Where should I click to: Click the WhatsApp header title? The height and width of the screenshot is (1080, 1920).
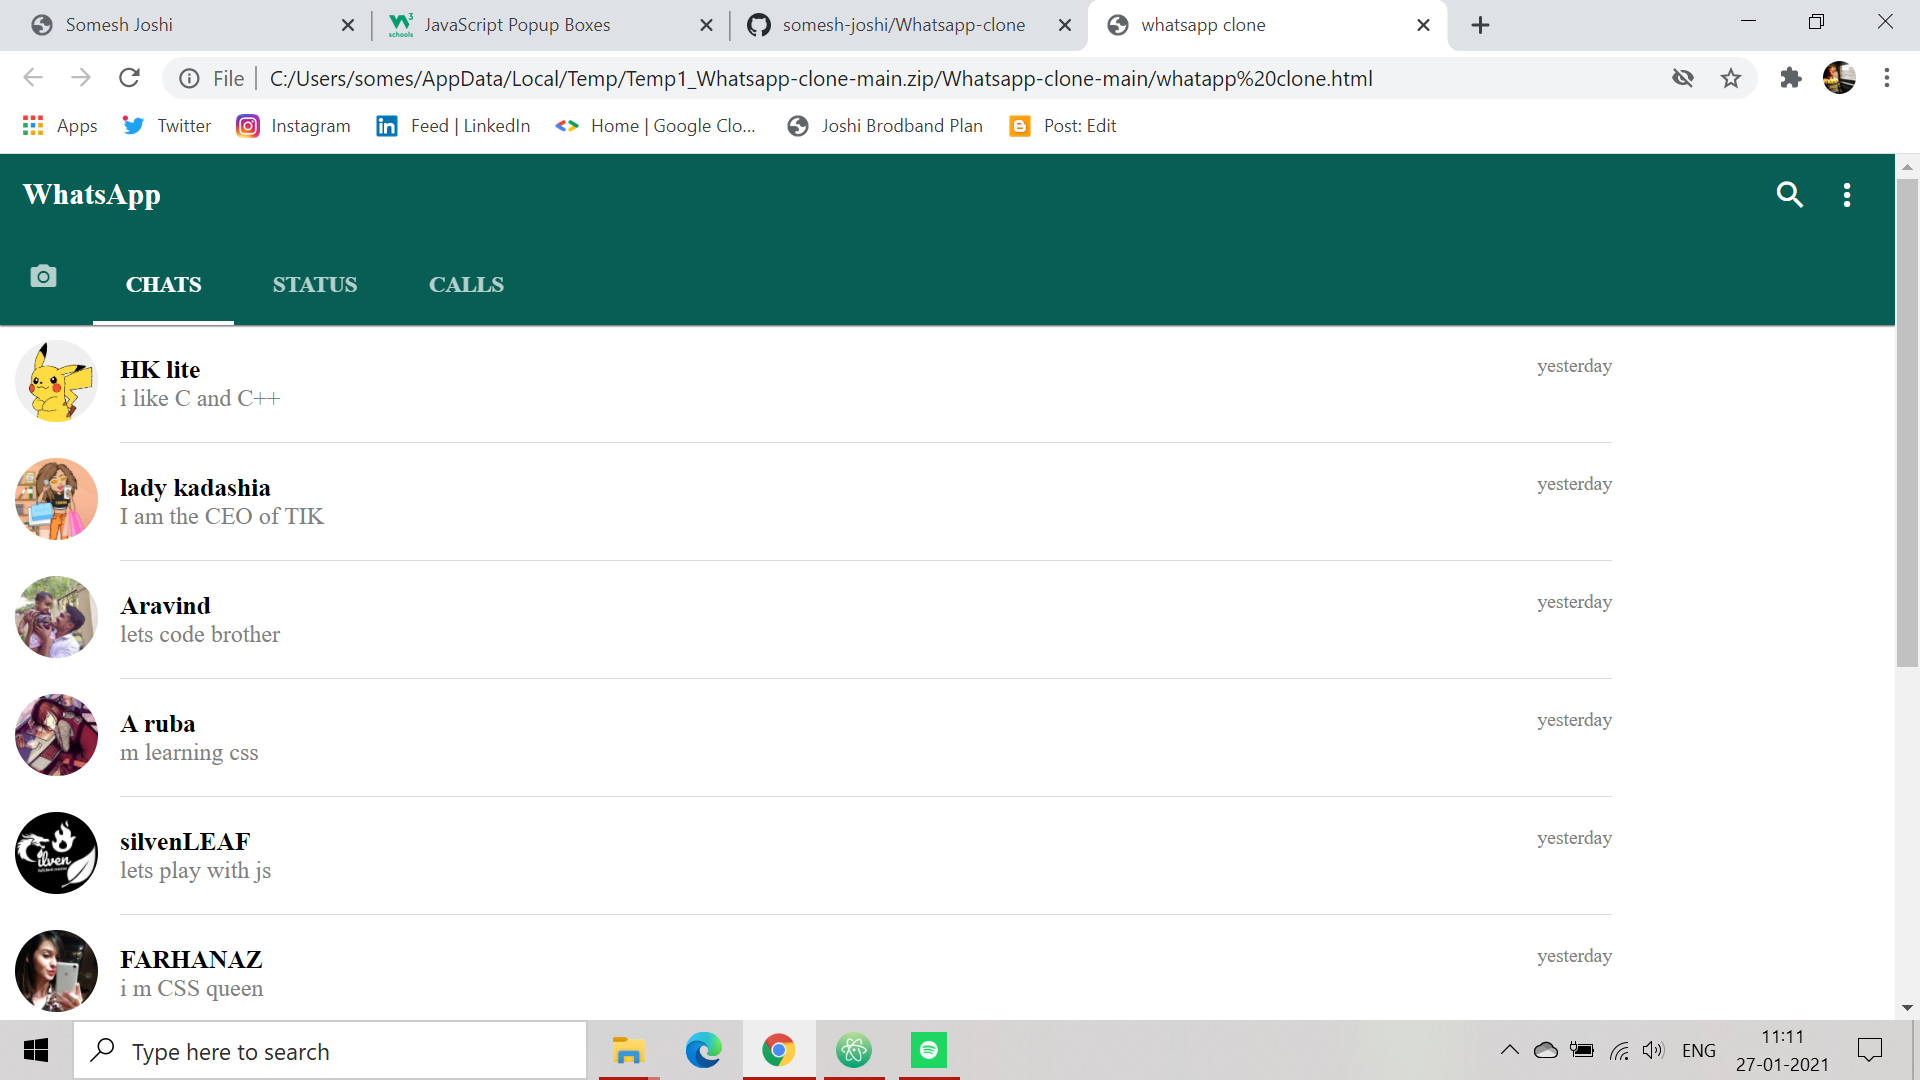coord(92,195)
